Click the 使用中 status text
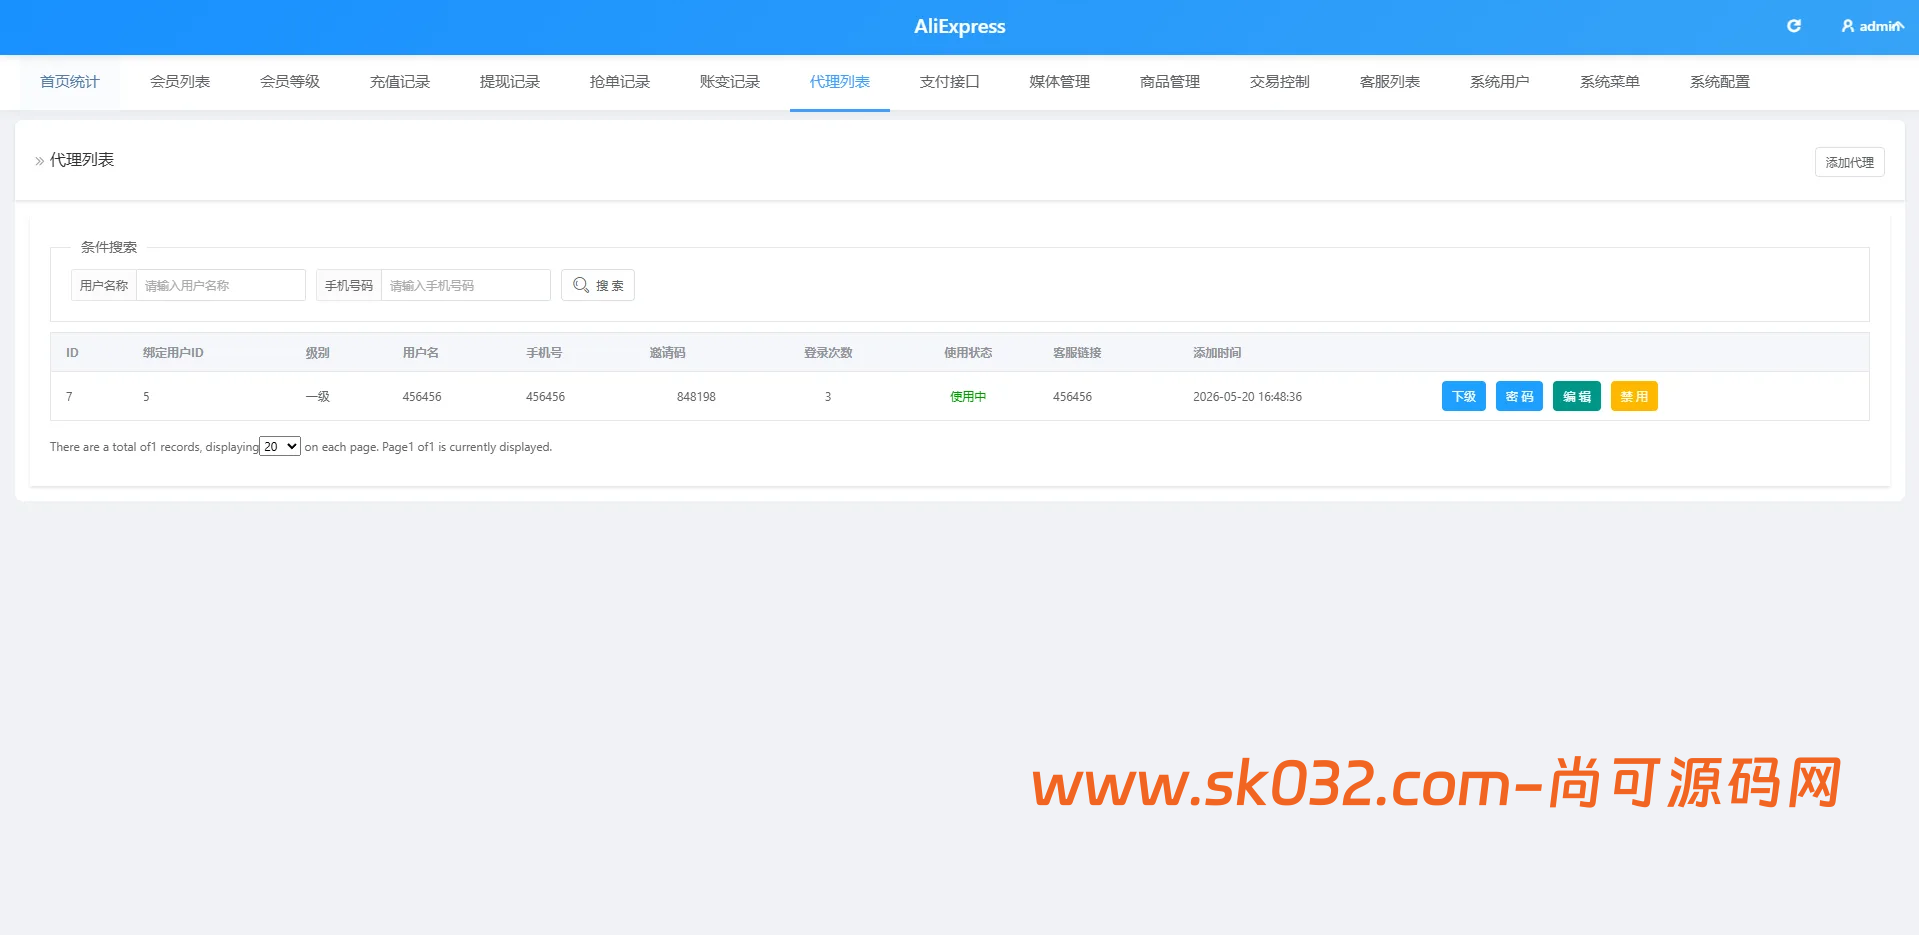The height and width of the screenshot is (935, 1919). [x=968, y=397]
